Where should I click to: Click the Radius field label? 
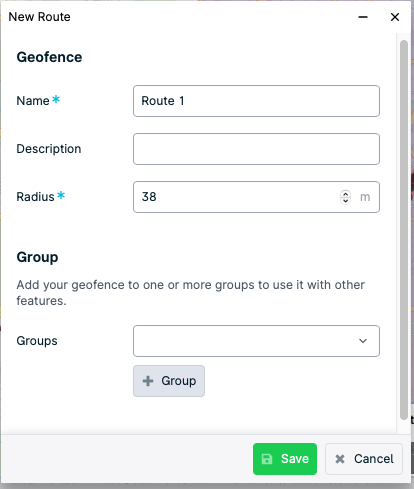click(x=35, y=197)
